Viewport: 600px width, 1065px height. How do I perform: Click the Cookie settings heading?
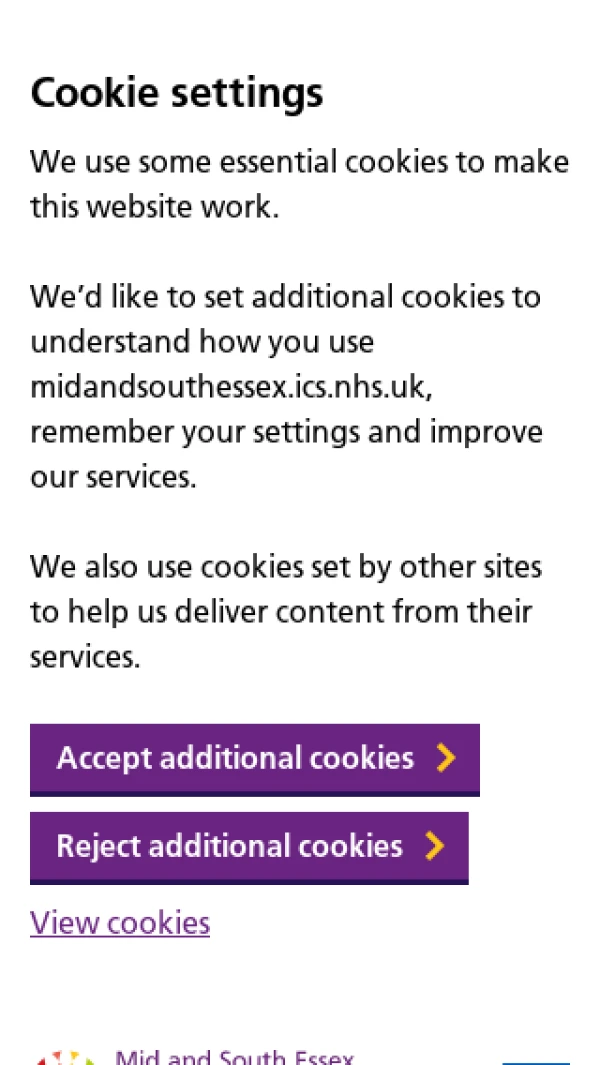[177, 94]
